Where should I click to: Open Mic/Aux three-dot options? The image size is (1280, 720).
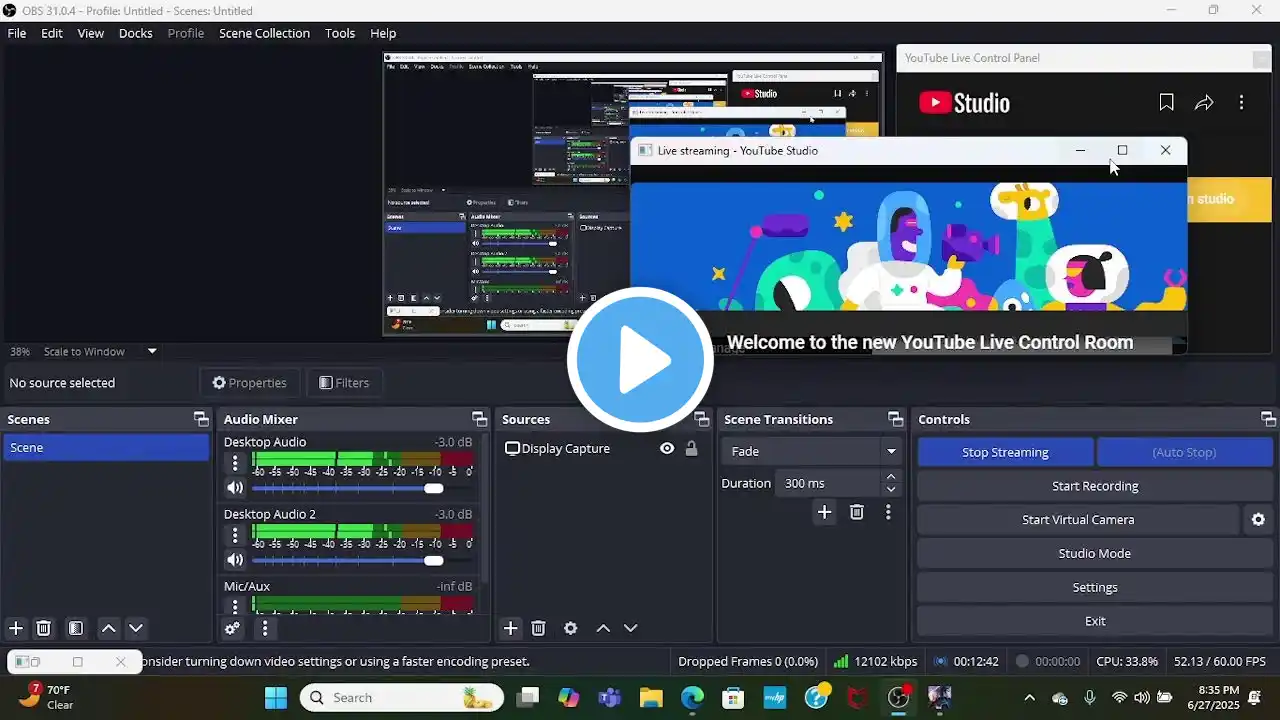[x=235, y=606]
